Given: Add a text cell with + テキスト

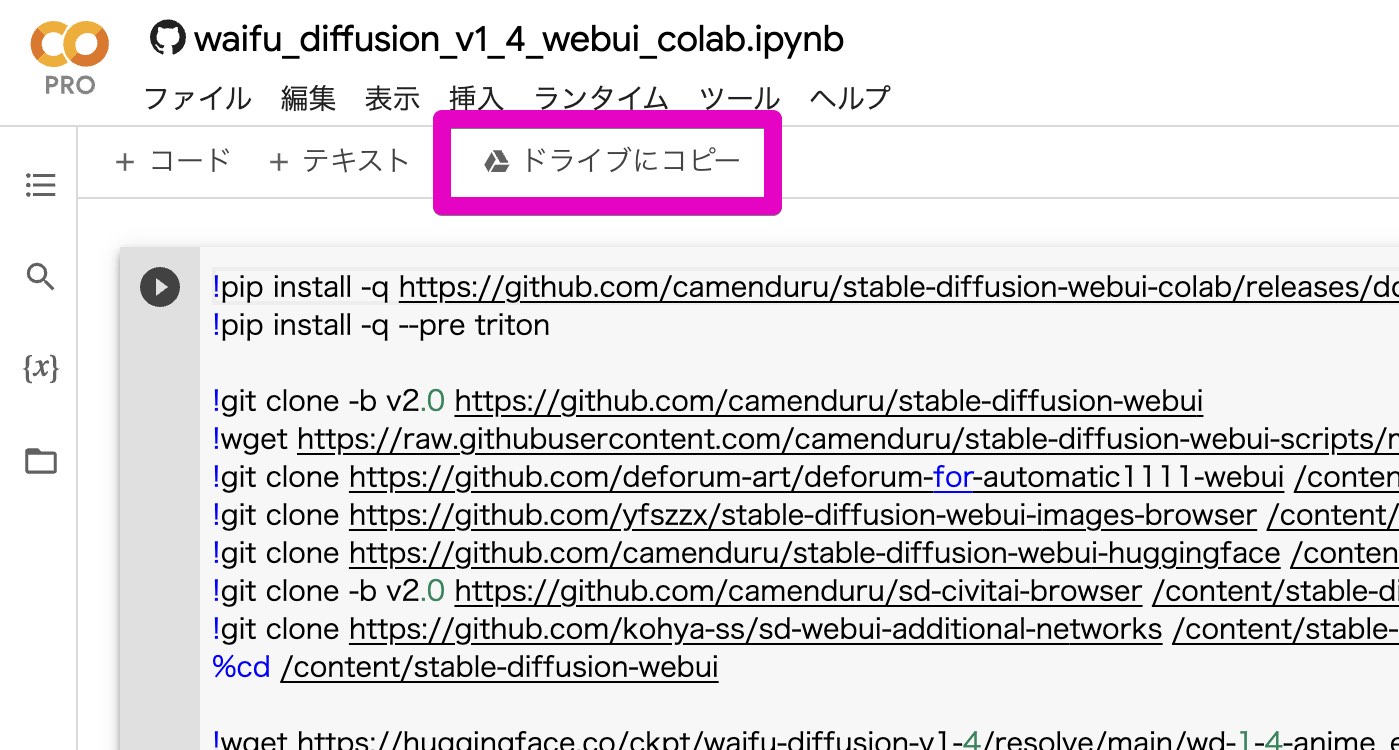Looking at the screenshot, I should point(341,160).
